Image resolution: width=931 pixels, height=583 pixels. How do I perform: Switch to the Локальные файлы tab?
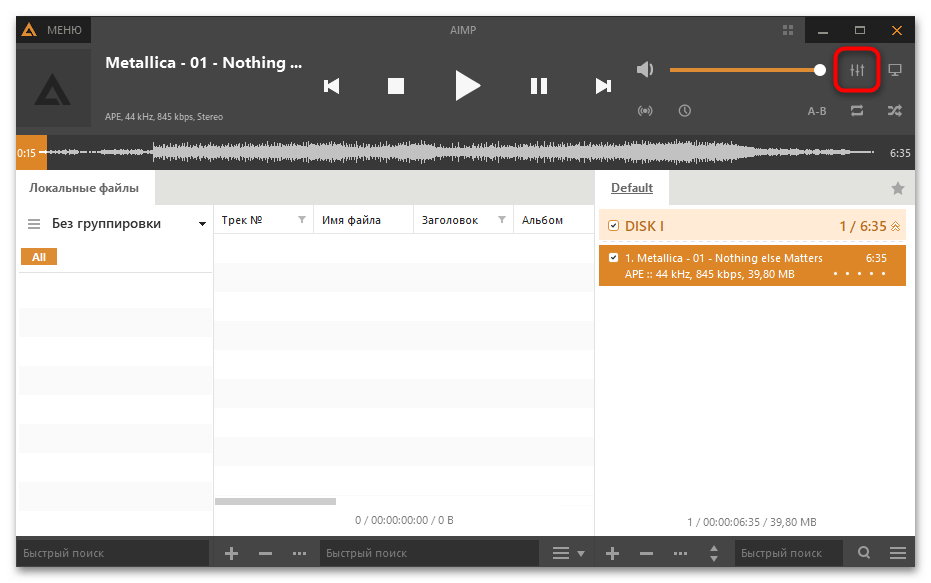(84, 188)
